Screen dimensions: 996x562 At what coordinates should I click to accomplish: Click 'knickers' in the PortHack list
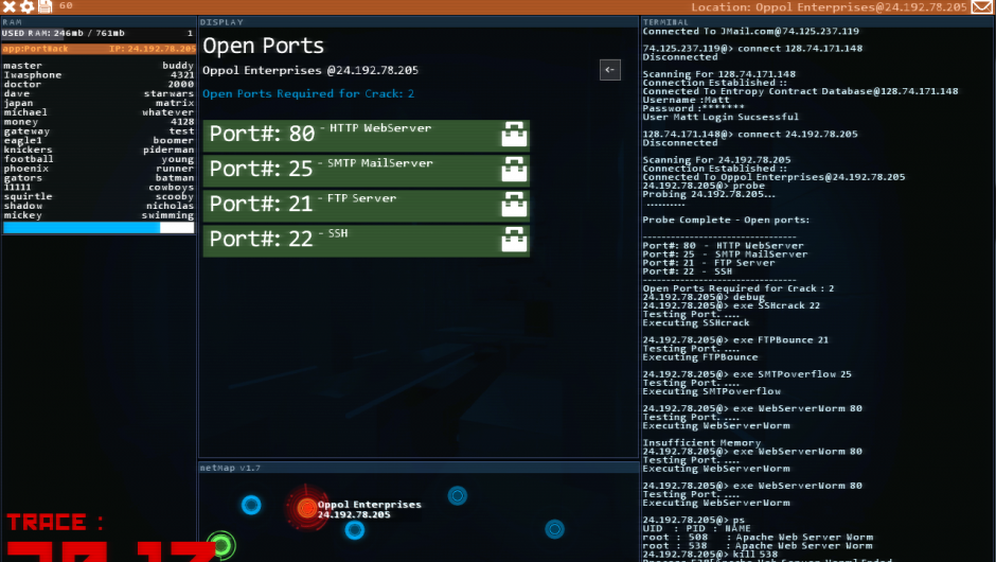pyautogui.click(x=28, y=150)
